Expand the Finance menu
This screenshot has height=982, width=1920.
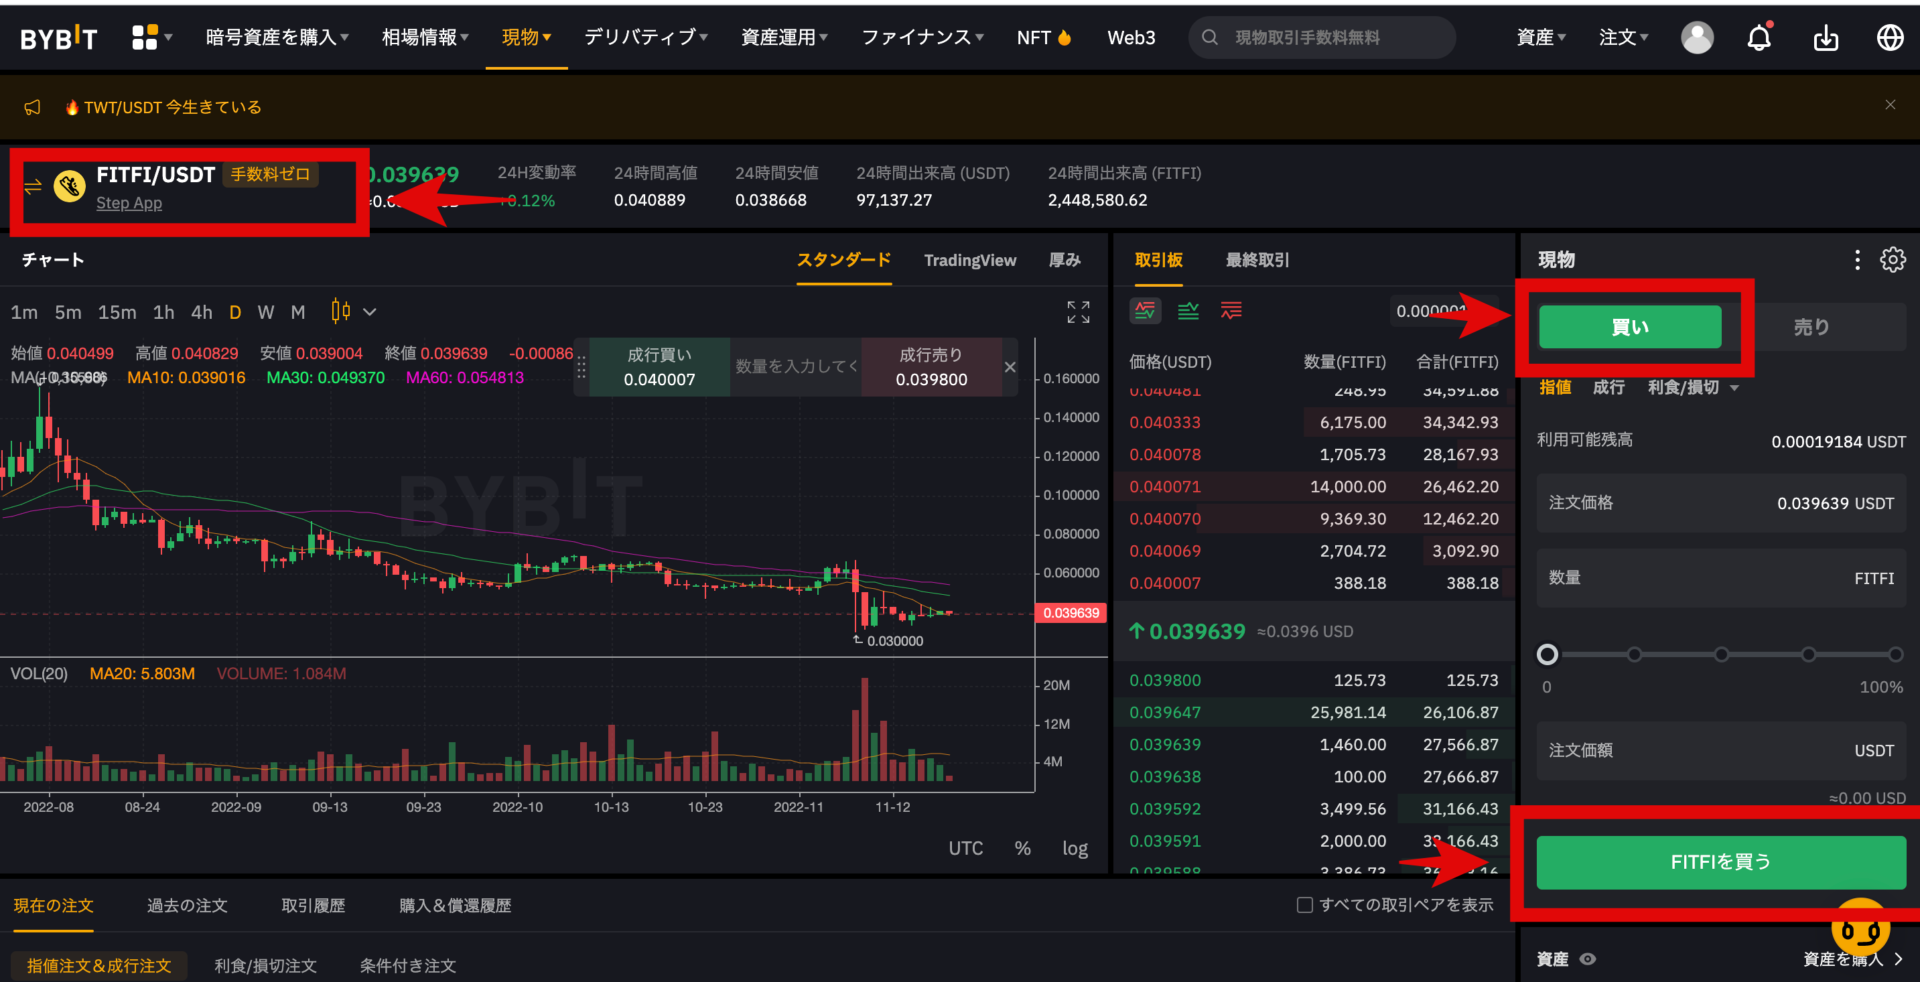(x=923, y=38)
